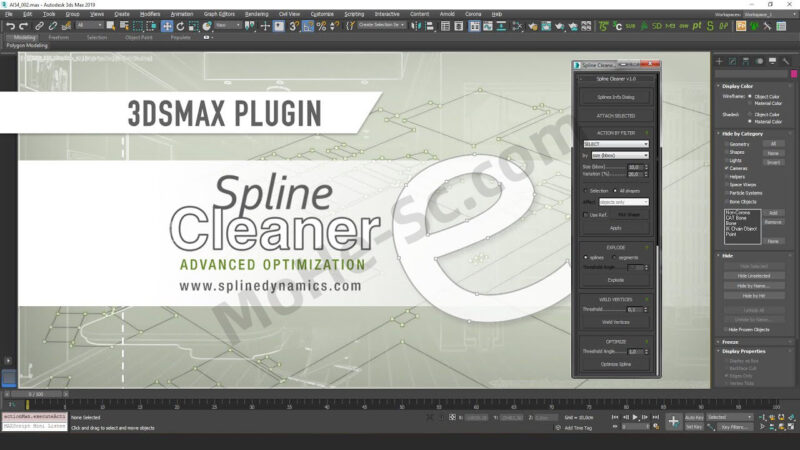
Task: Open the 'size (bbox)' filter dropdown
Action: [x=620, y=155]
